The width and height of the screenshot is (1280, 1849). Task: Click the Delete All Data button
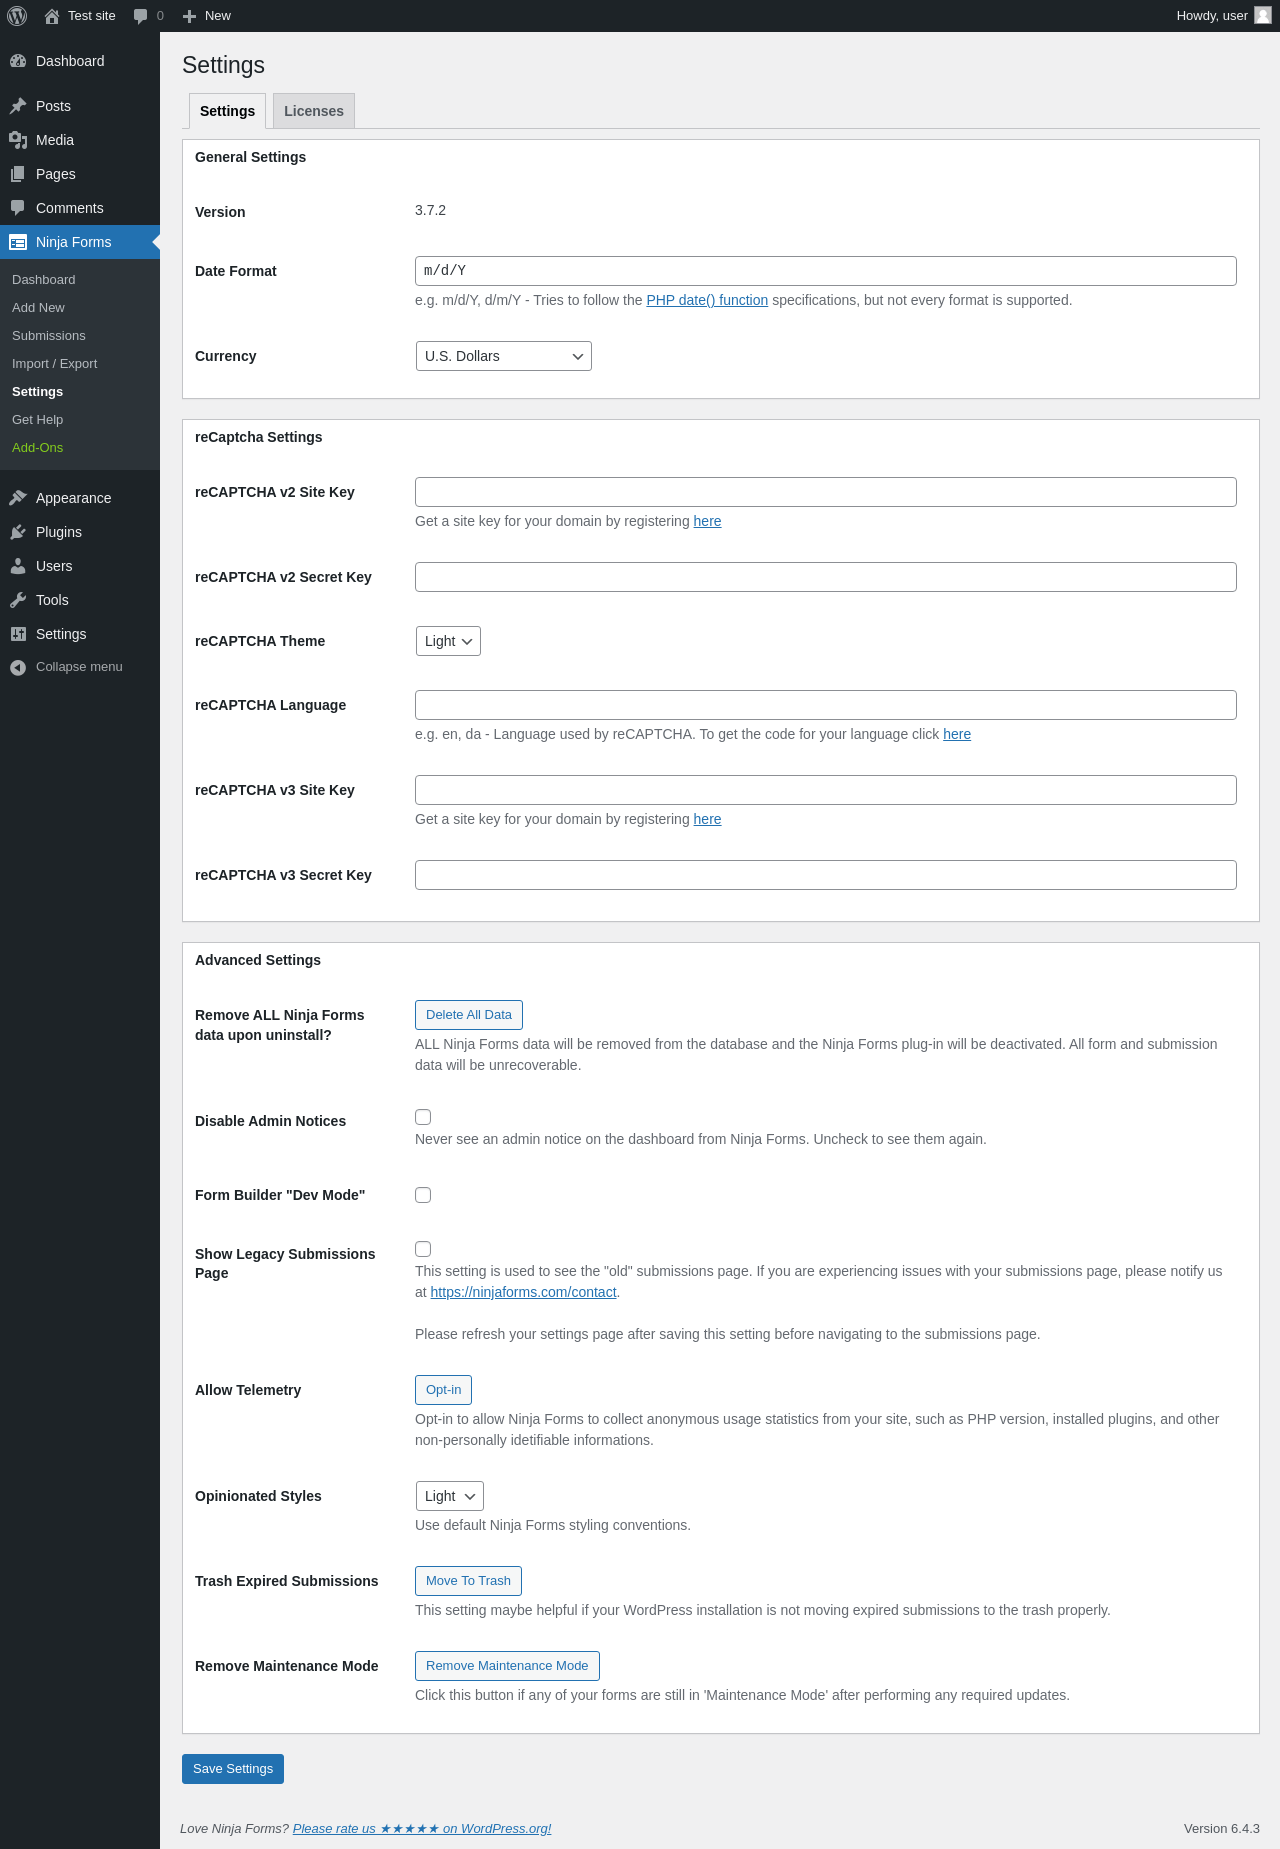(468, 1015)
